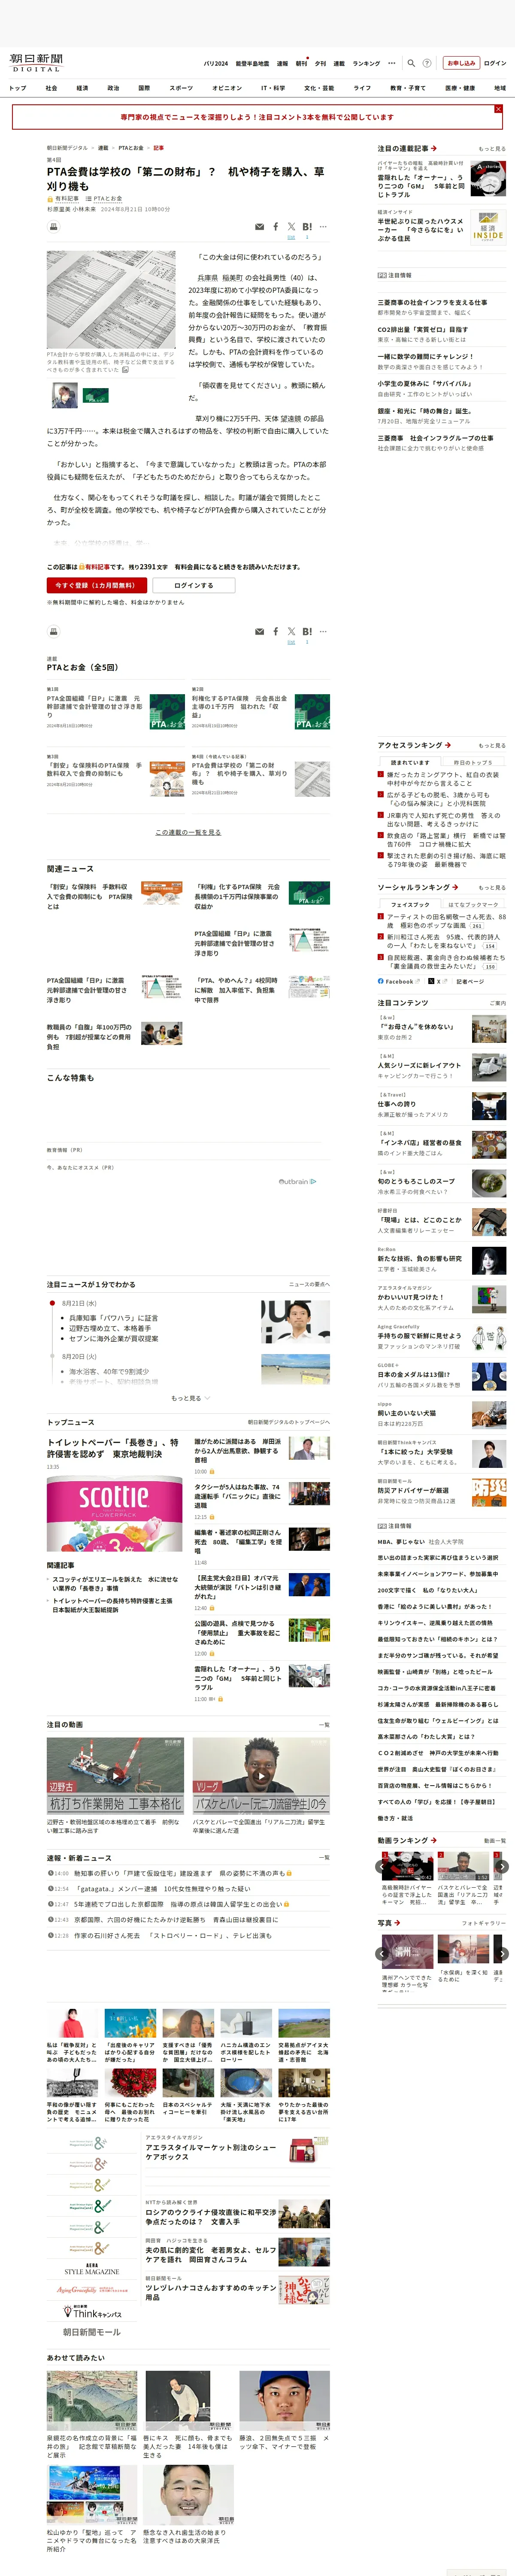Open 杭打ち作業開始 video thumbnail
The width and height of the screenshot is (515, 2576).
coord(115,1777)
